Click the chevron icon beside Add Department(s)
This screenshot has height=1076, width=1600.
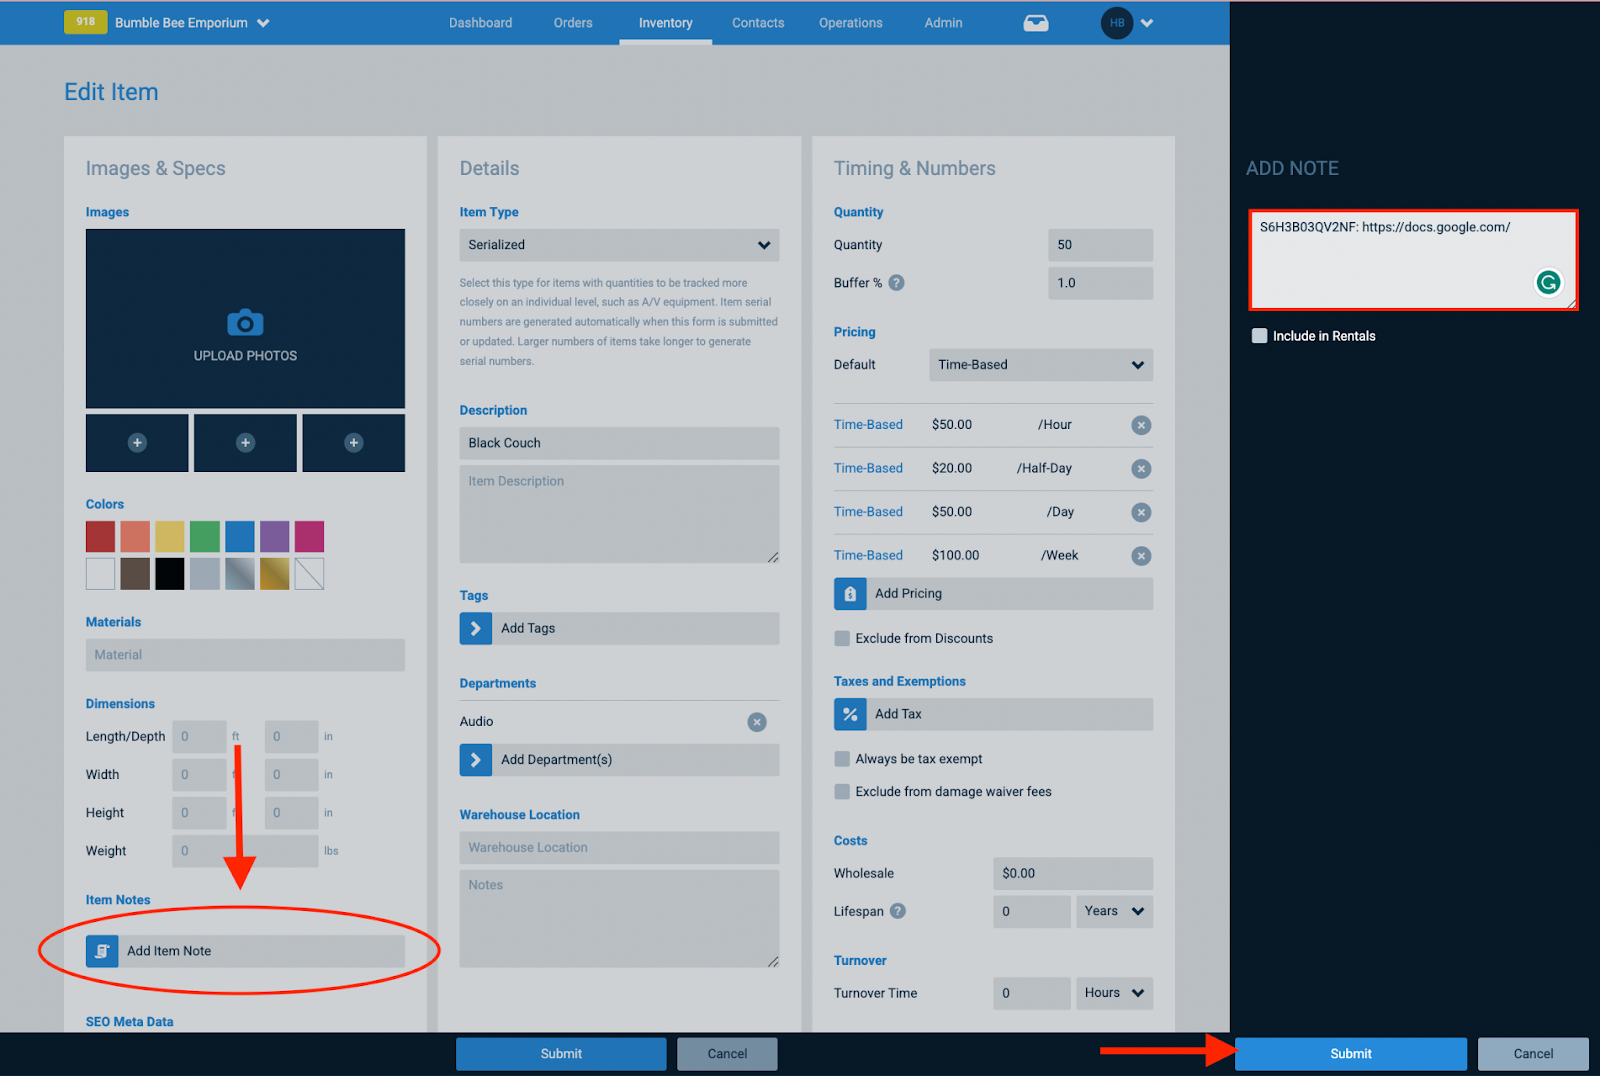pyautogui.click(x=475, y=759)
